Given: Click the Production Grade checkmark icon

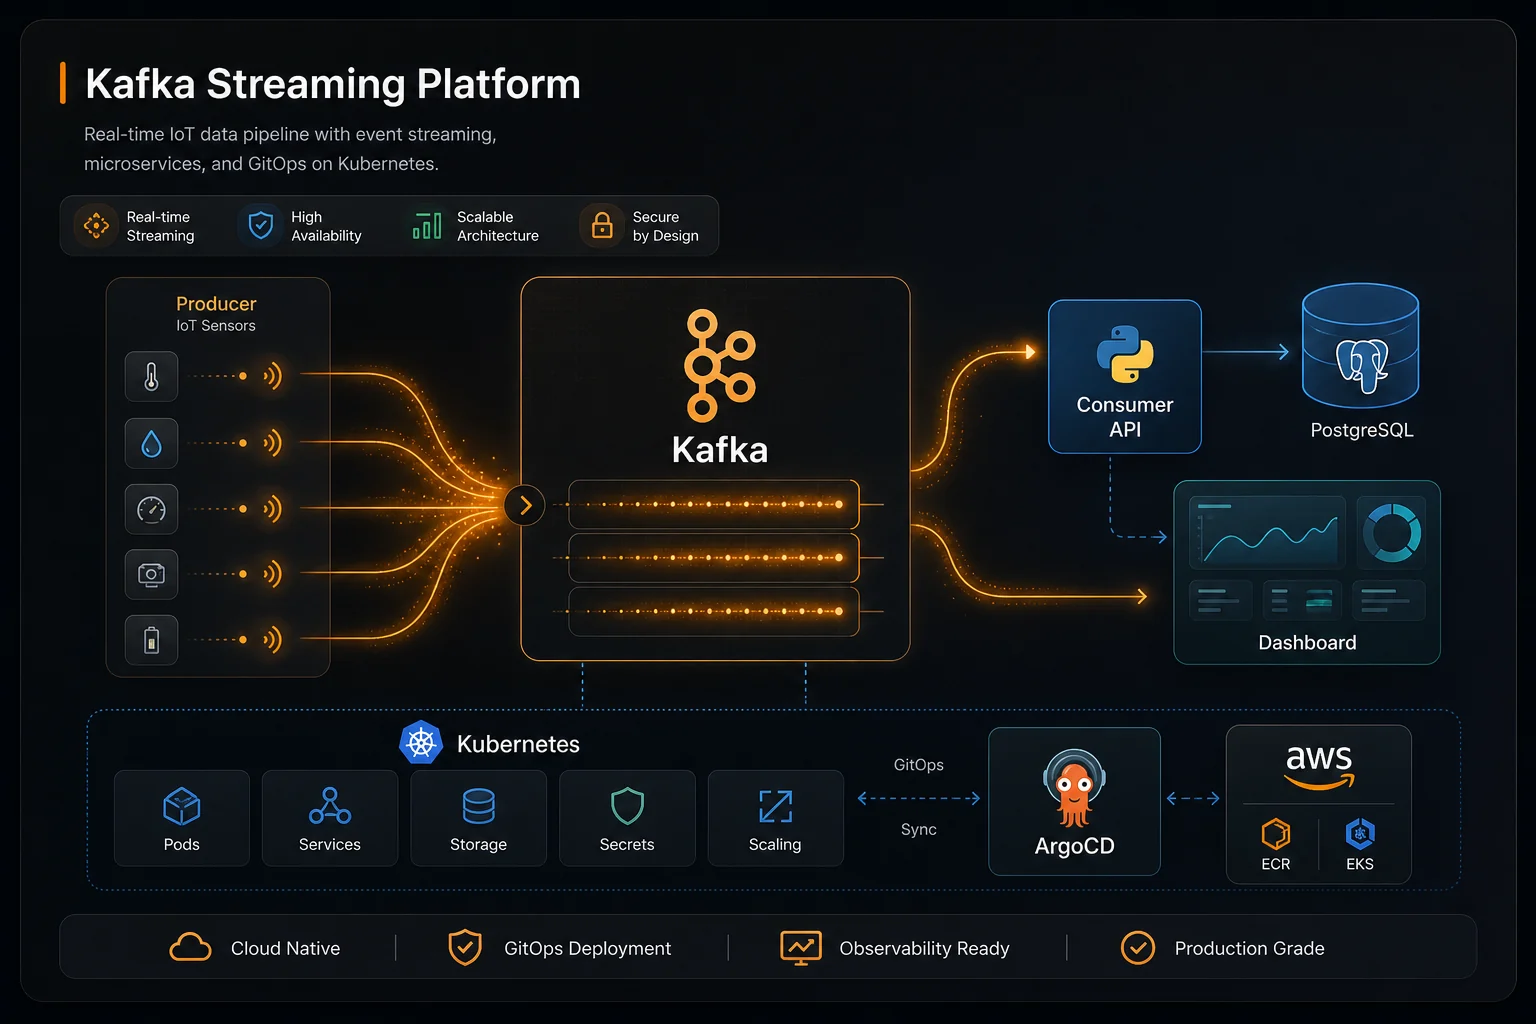Looking at the screenshot, I should click(x=1138, y=947).
